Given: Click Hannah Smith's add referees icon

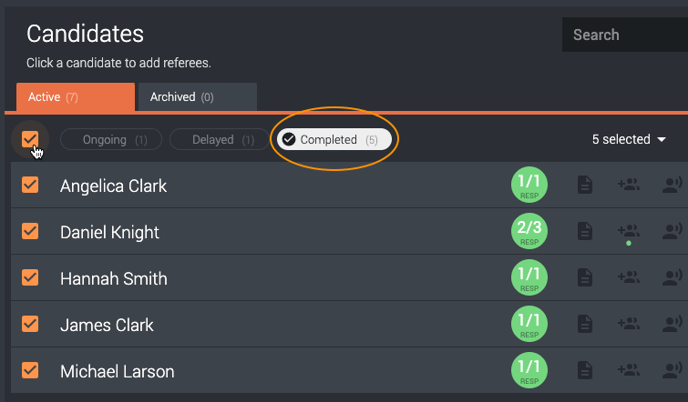Looking at the screenshot, I should (x=628, y=277).
